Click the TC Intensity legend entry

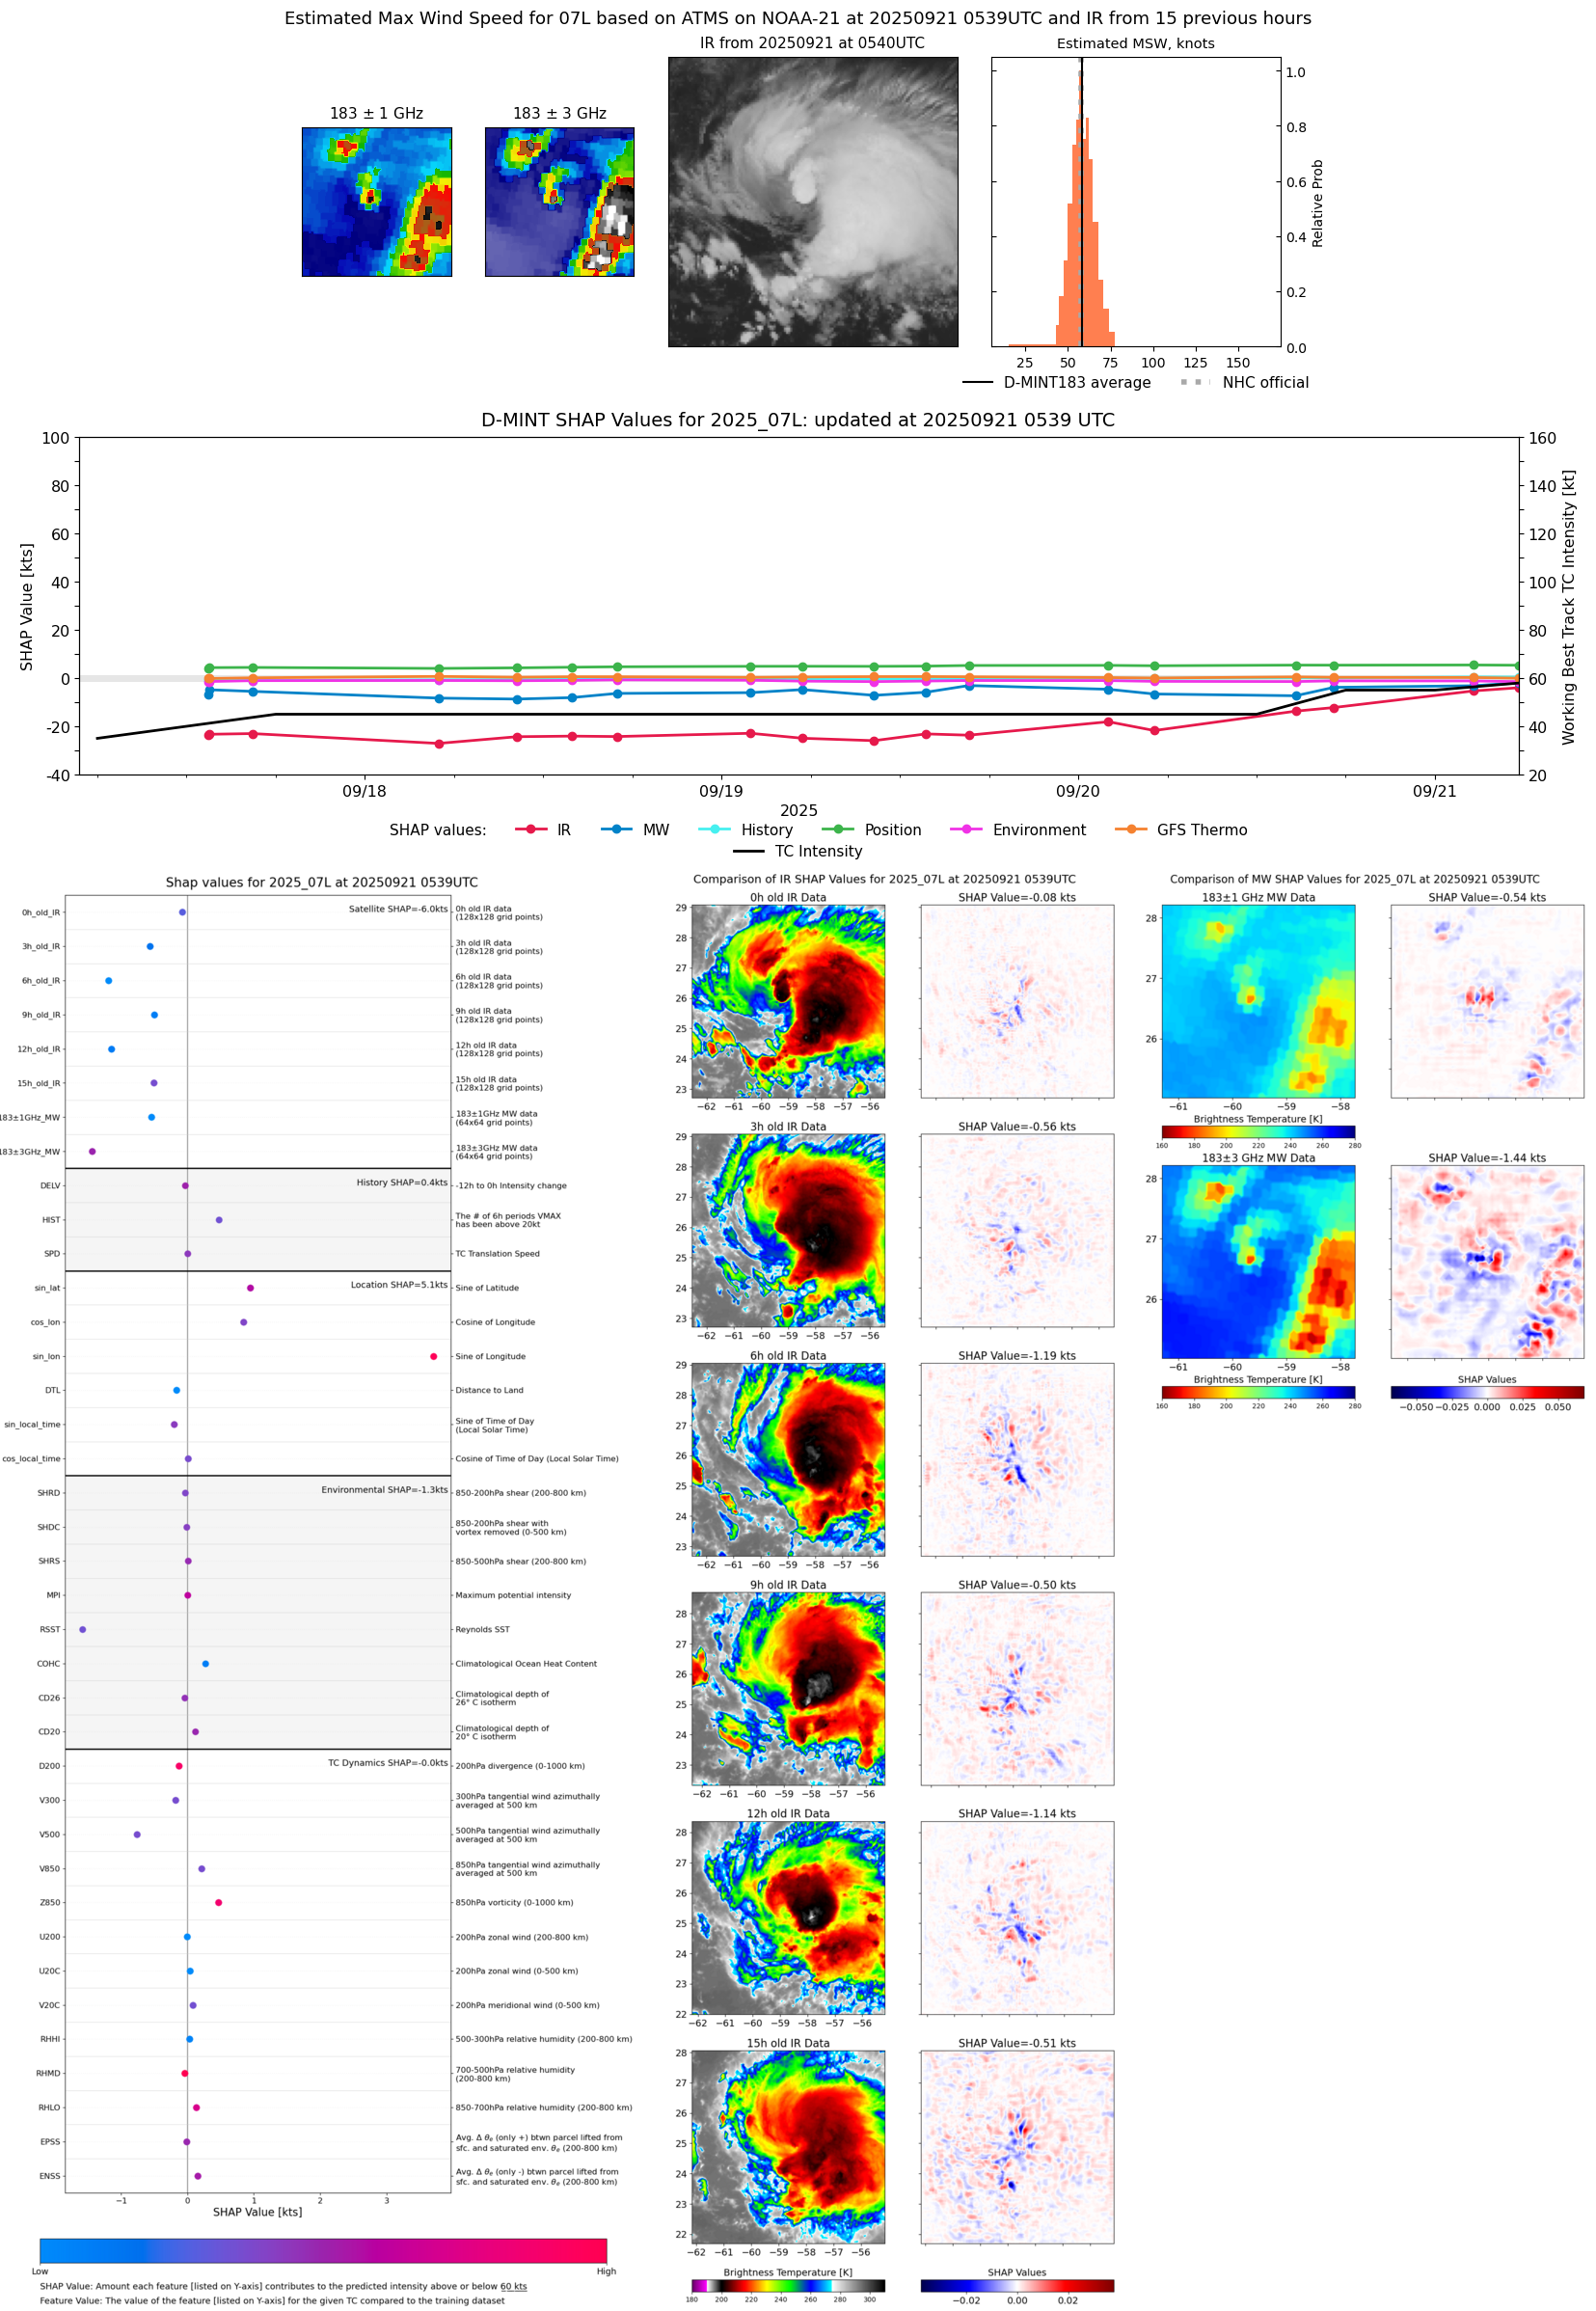[798, 851]
